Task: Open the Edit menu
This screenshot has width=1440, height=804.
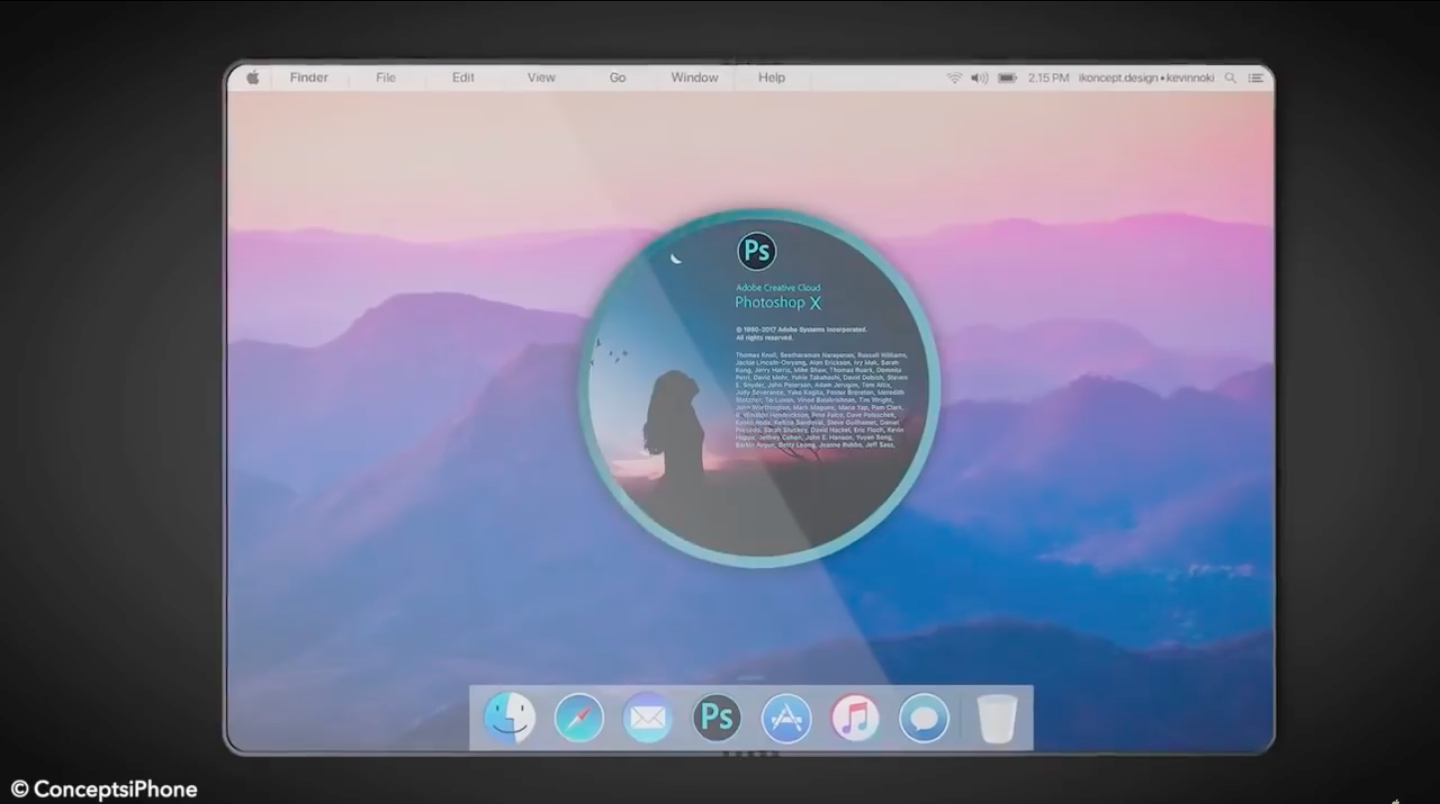Action: [463, 77]
